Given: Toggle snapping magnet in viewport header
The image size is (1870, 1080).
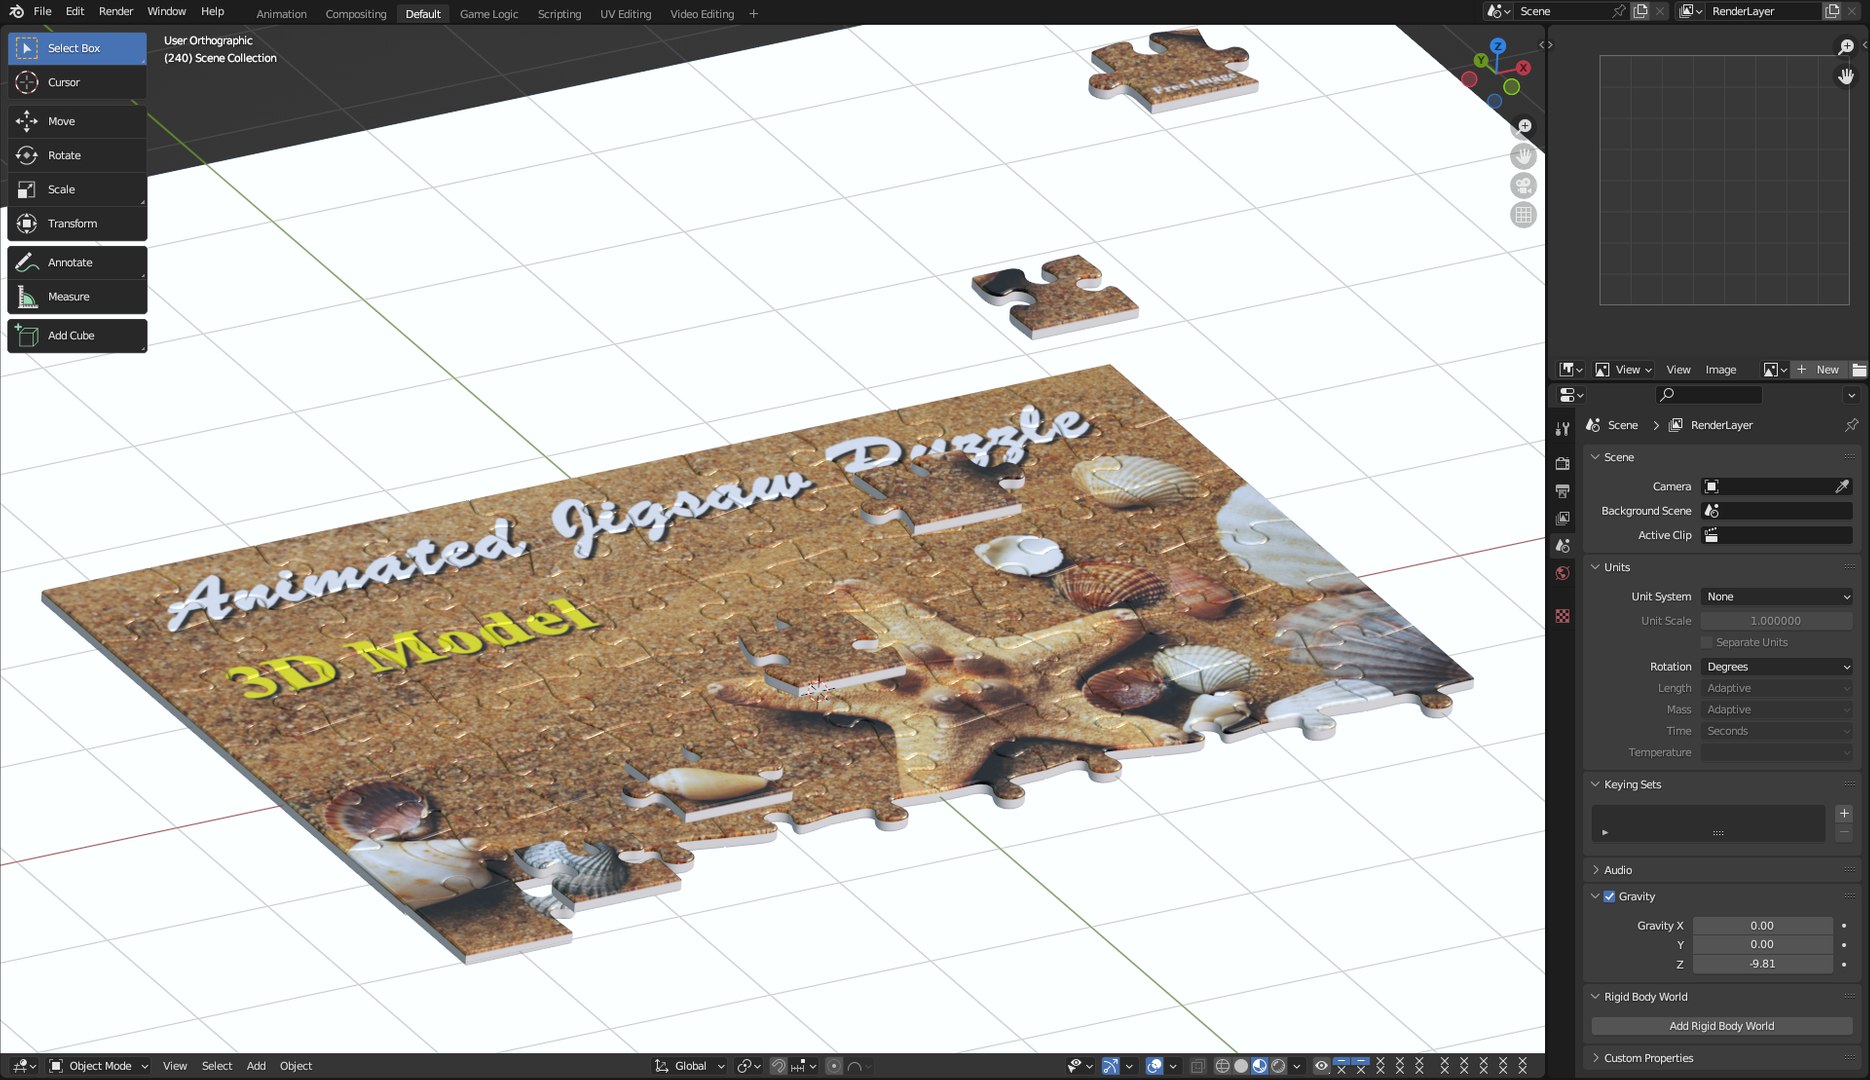Looking at the screenshot, I should coord(777,1066).
